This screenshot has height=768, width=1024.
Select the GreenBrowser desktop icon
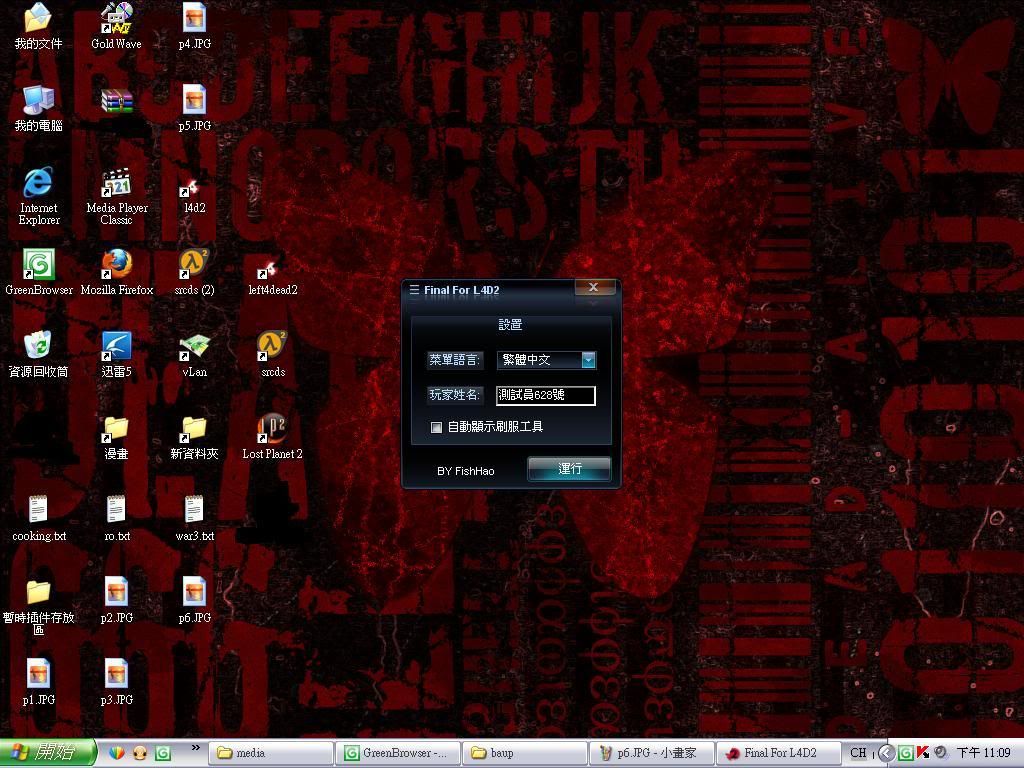[x=38, y=265]
